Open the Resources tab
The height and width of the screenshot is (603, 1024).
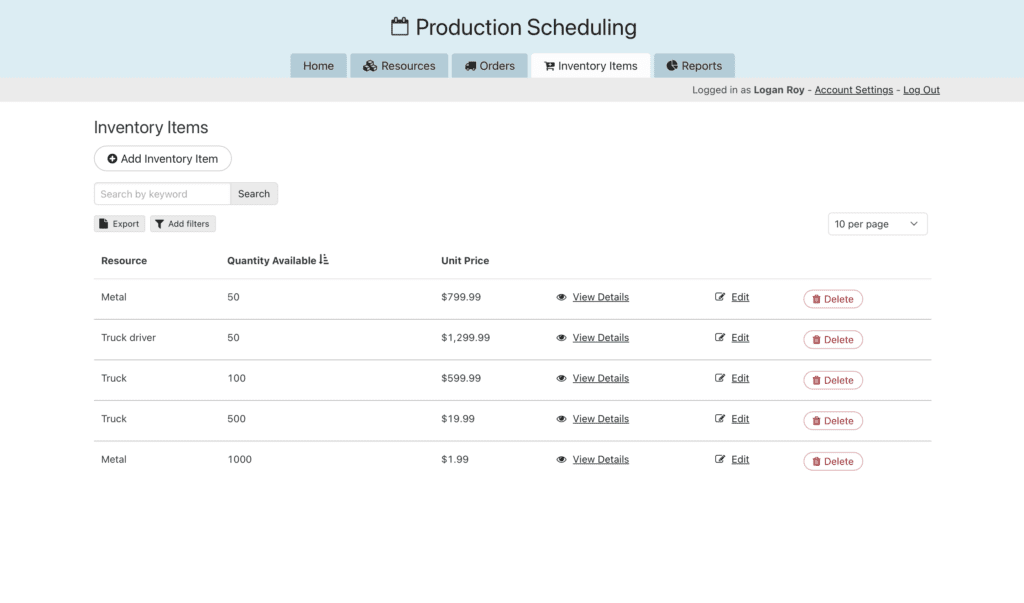[399, 66]
